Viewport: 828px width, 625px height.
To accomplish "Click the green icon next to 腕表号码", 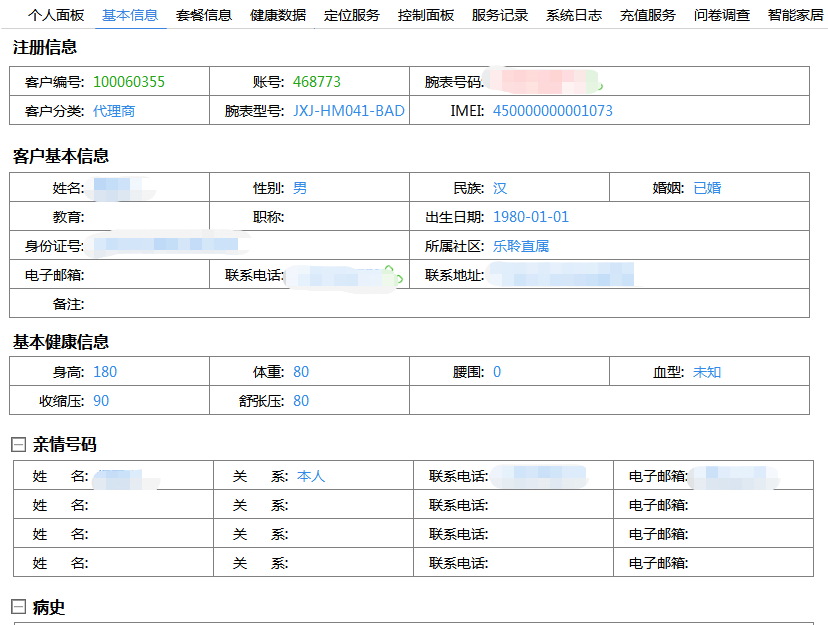I will 600,86.
